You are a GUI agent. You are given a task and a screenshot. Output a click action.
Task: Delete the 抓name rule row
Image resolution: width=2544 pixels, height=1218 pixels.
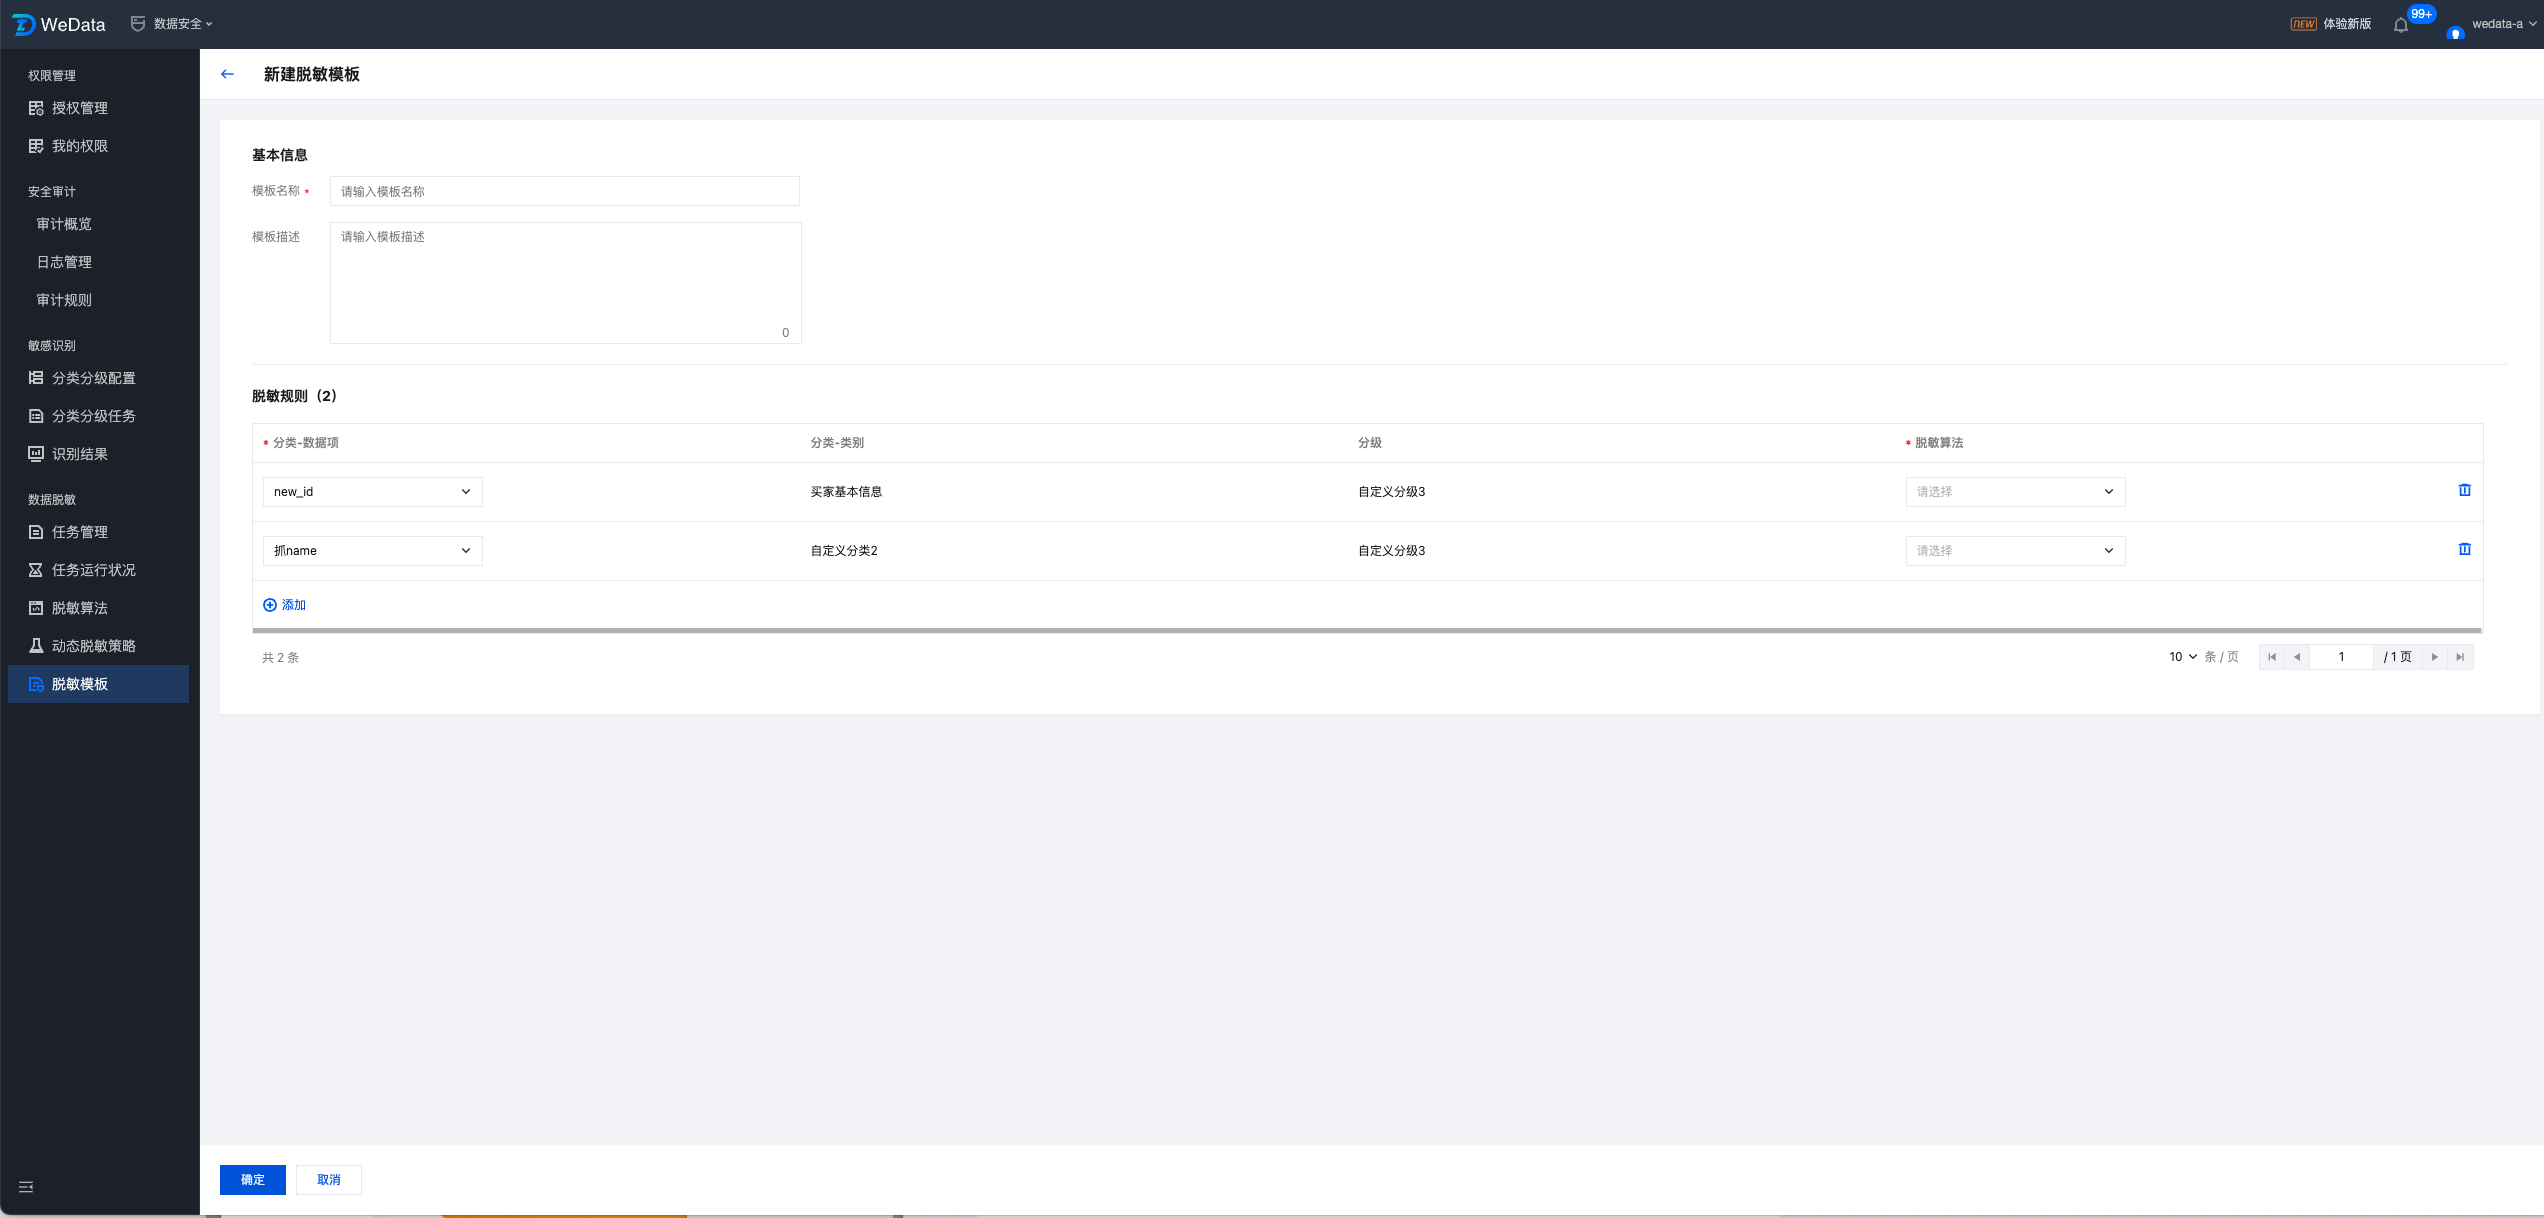pos(2464,549)
